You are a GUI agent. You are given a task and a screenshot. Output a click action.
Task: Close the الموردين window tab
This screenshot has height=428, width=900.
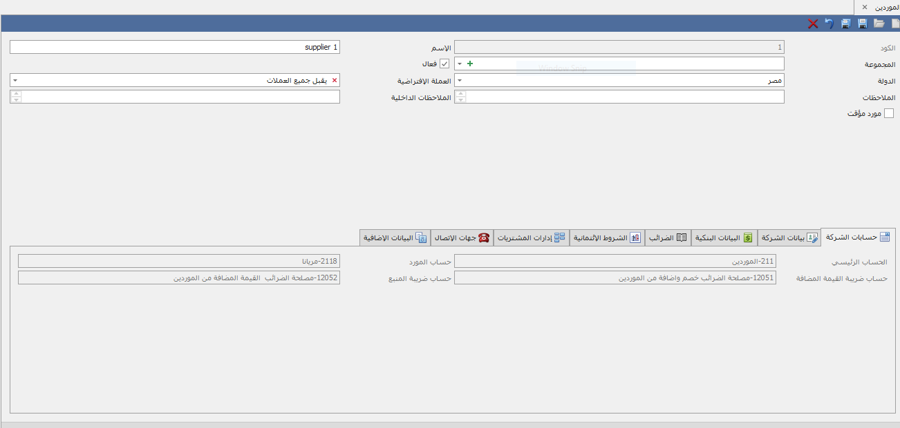tap(865, 7)
